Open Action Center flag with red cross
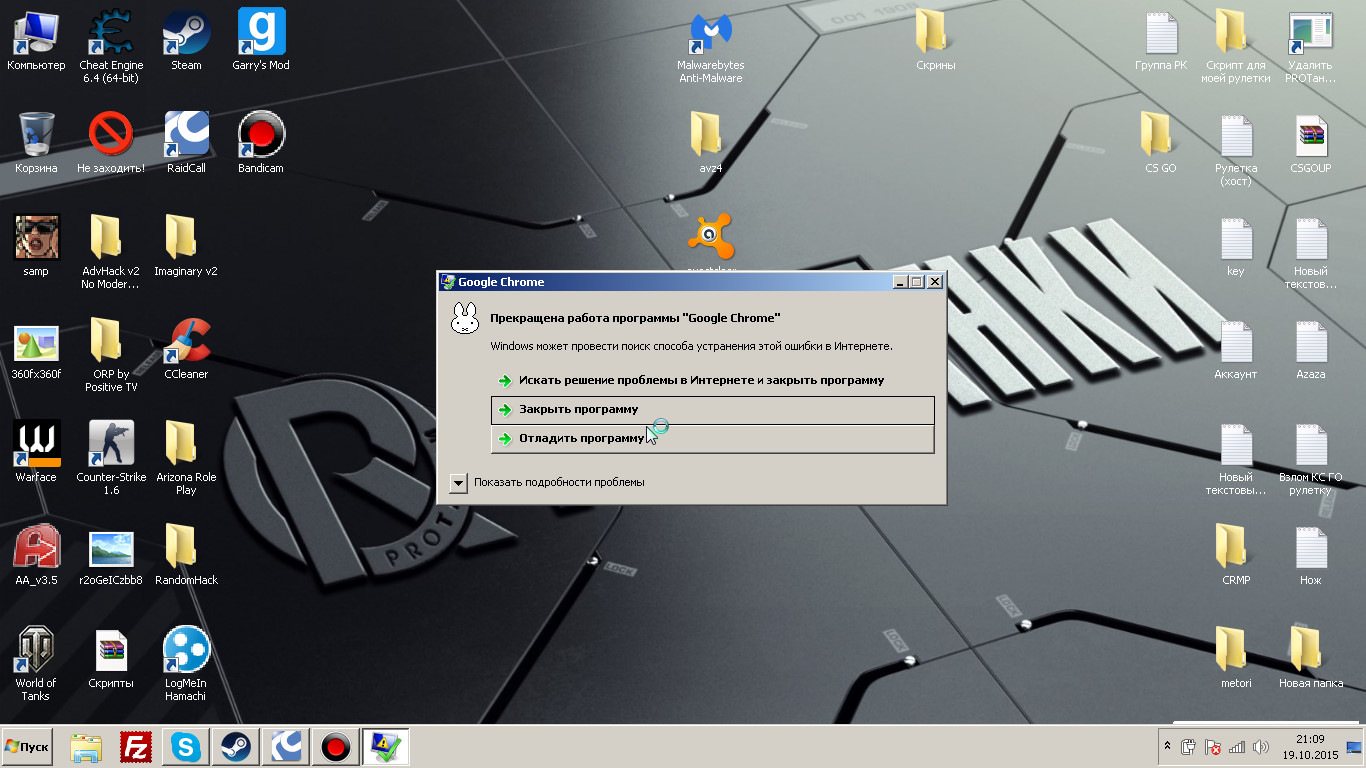This screenshot has height=768, width=1366. pos(1213,747)
